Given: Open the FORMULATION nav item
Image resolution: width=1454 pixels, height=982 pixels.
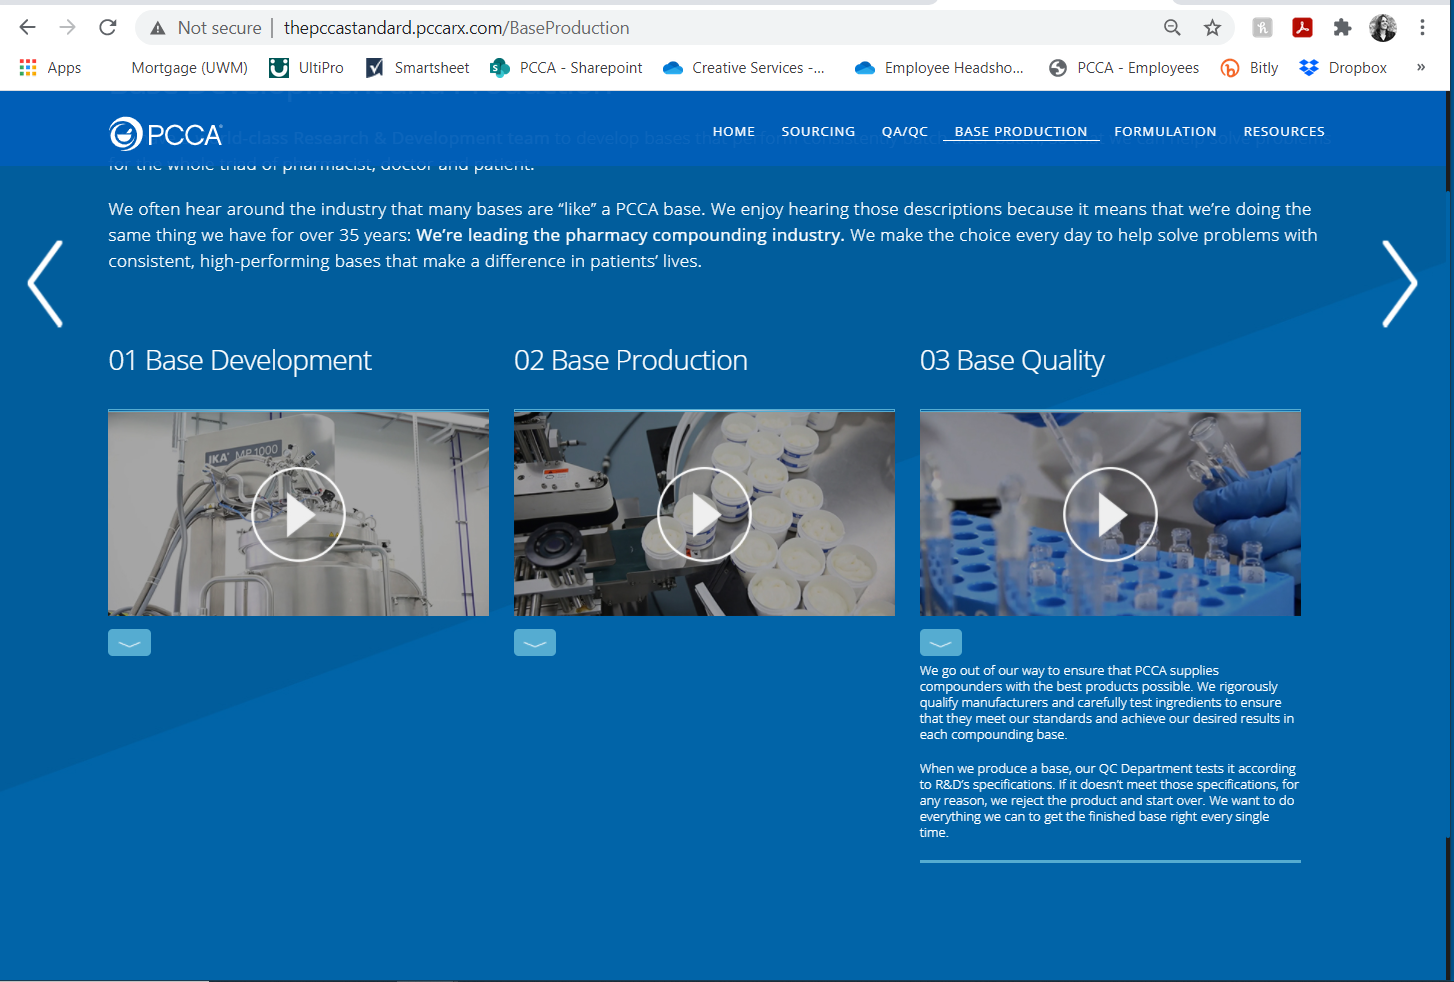Looking at the screenshot, I should click(x=1165, y=131).
